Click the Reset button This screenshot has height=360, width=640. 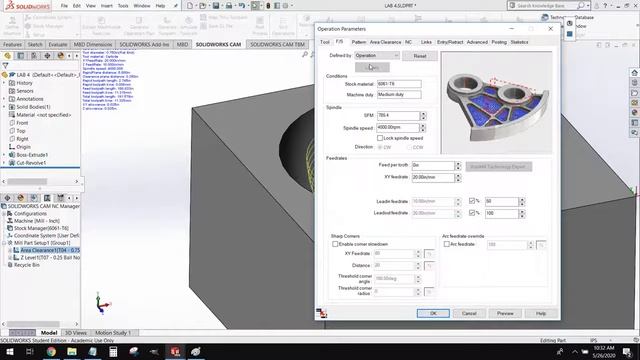420,56
